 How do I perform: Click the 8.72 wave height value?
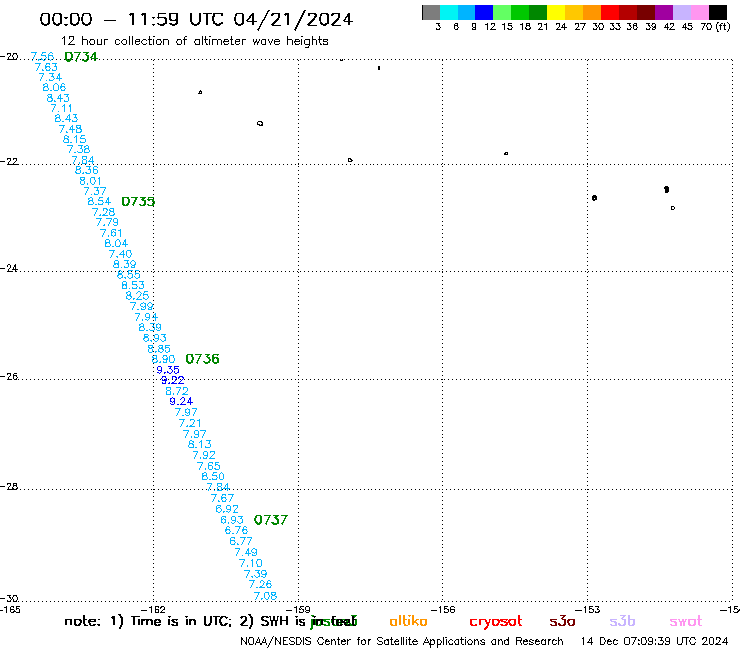tap(177, 391)
